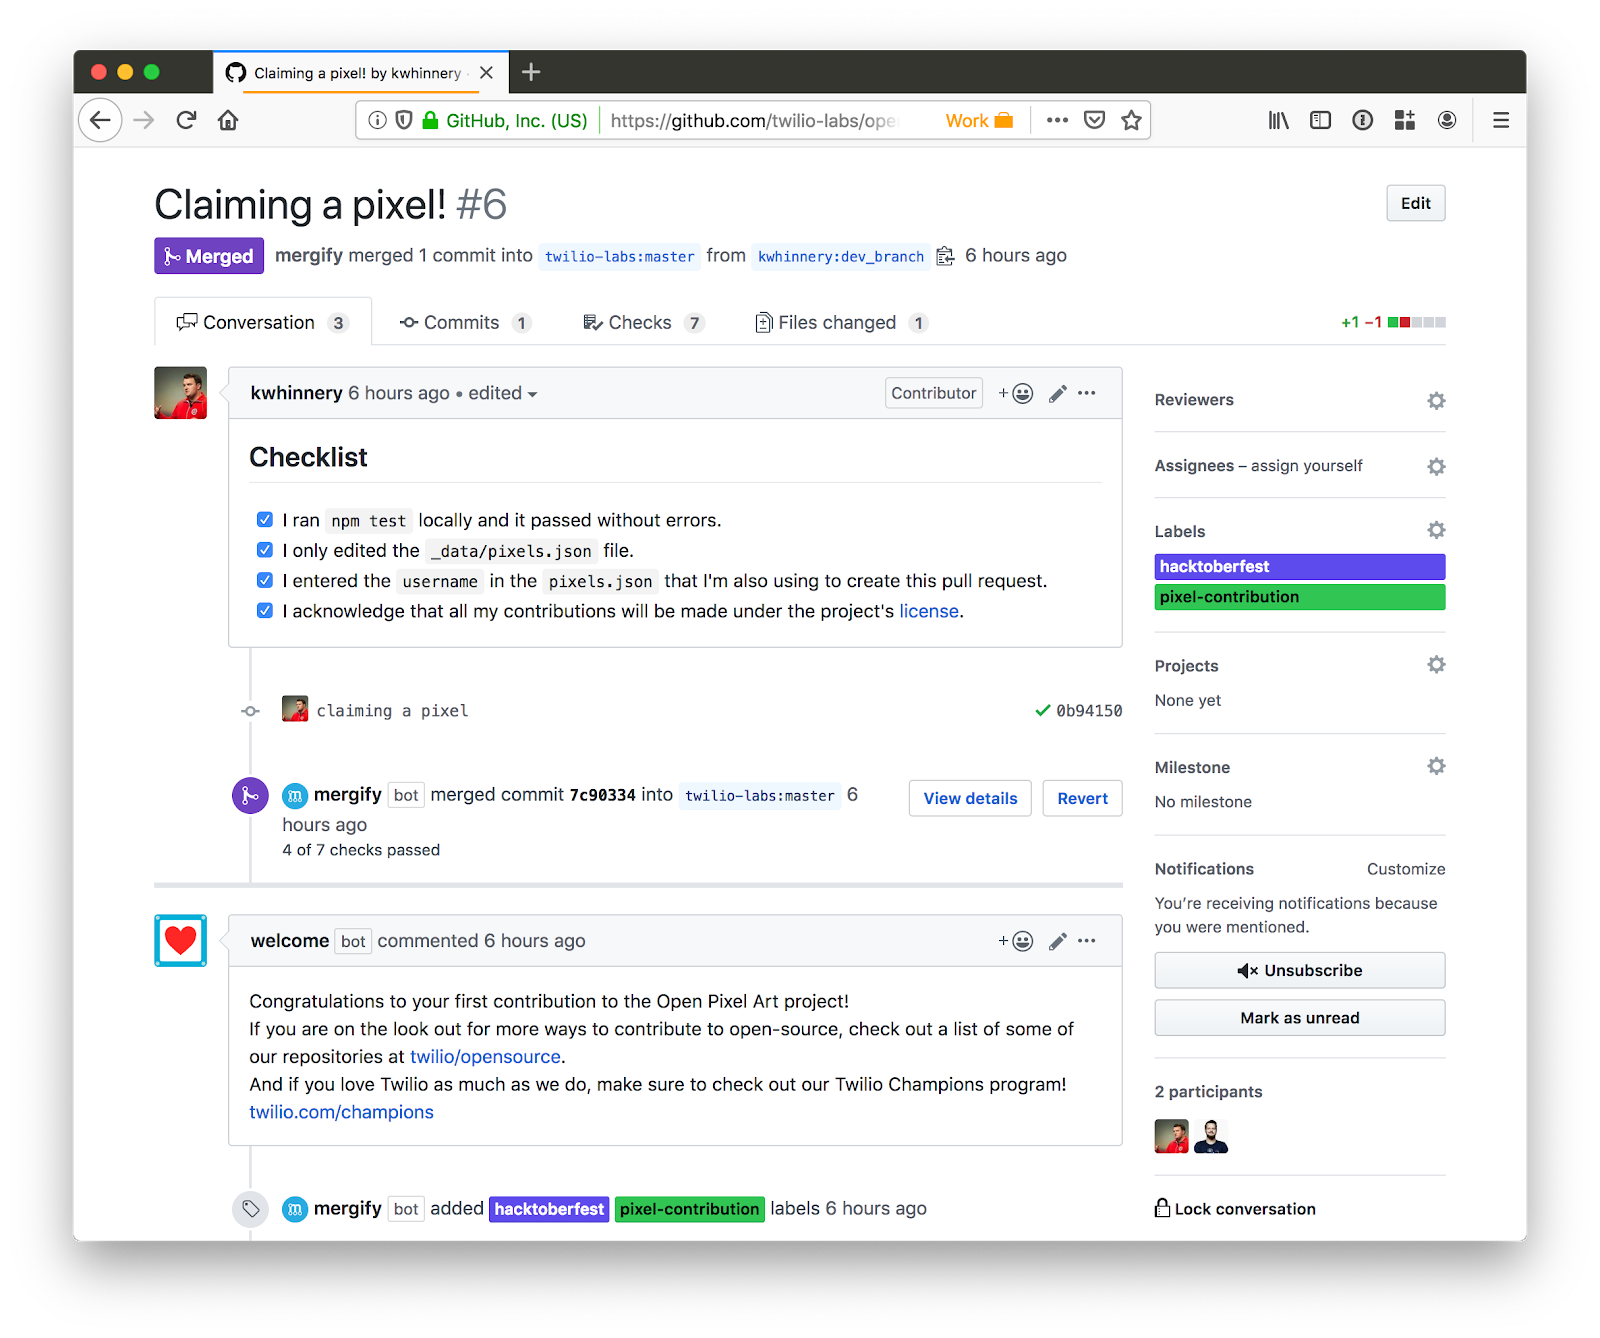Toggle the license acknowledgement checkbox
Screen dimensions: 1600x1338
pyautogui.click(x=265, y=610)
